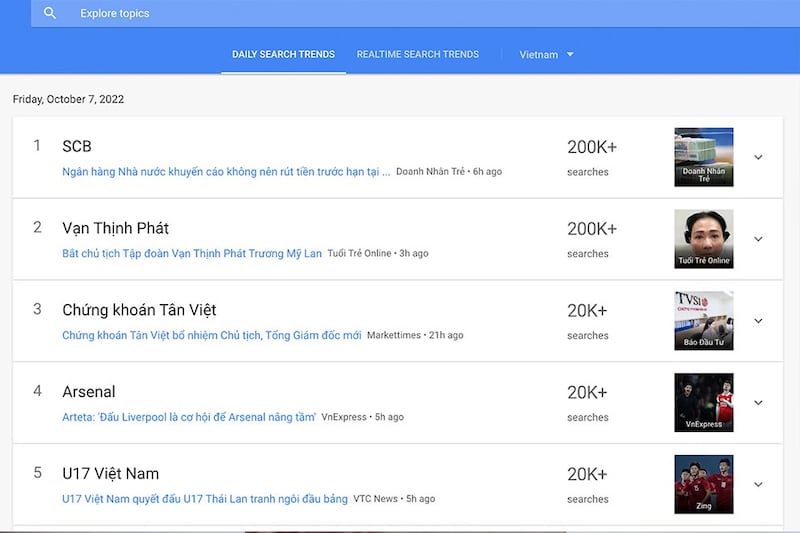Select the U17 Việt Nam trend title
The image size is (800, 533).
pyautogui.click(x=111, y=473)
